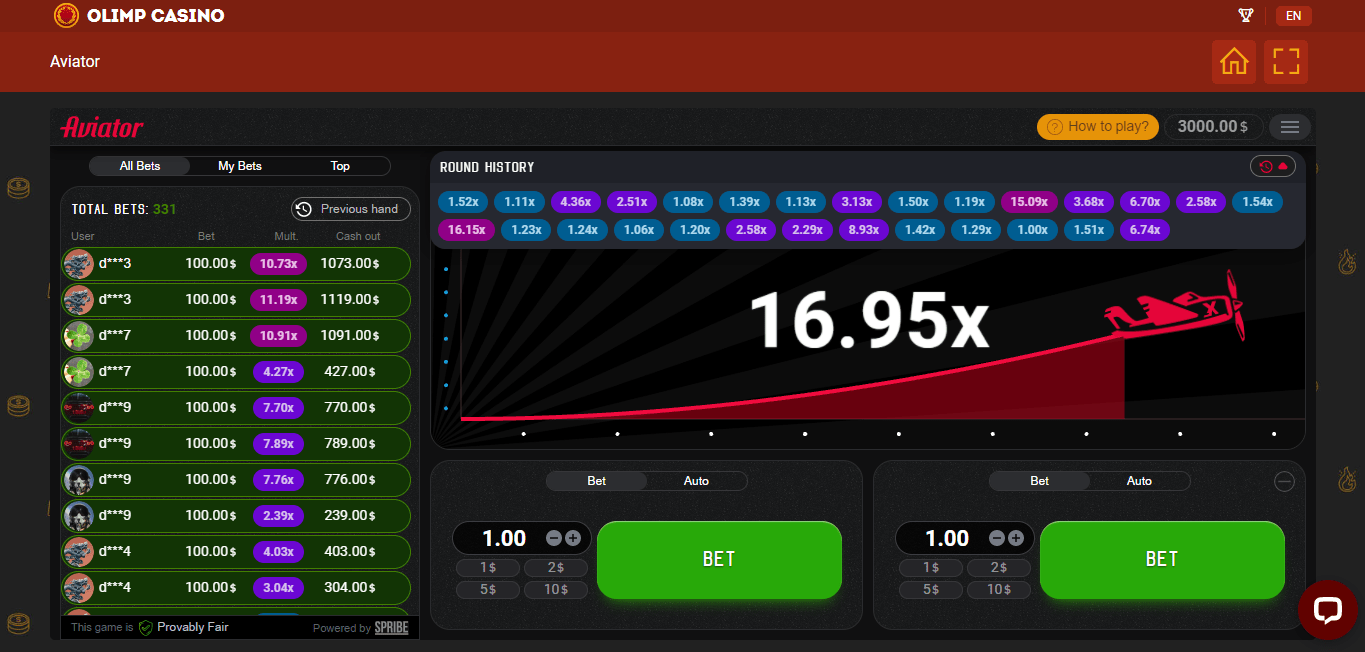Screen dimensions: 1365x652
Task: Switch the first bet panel to Auto
Action: click(x=696, y=481)
